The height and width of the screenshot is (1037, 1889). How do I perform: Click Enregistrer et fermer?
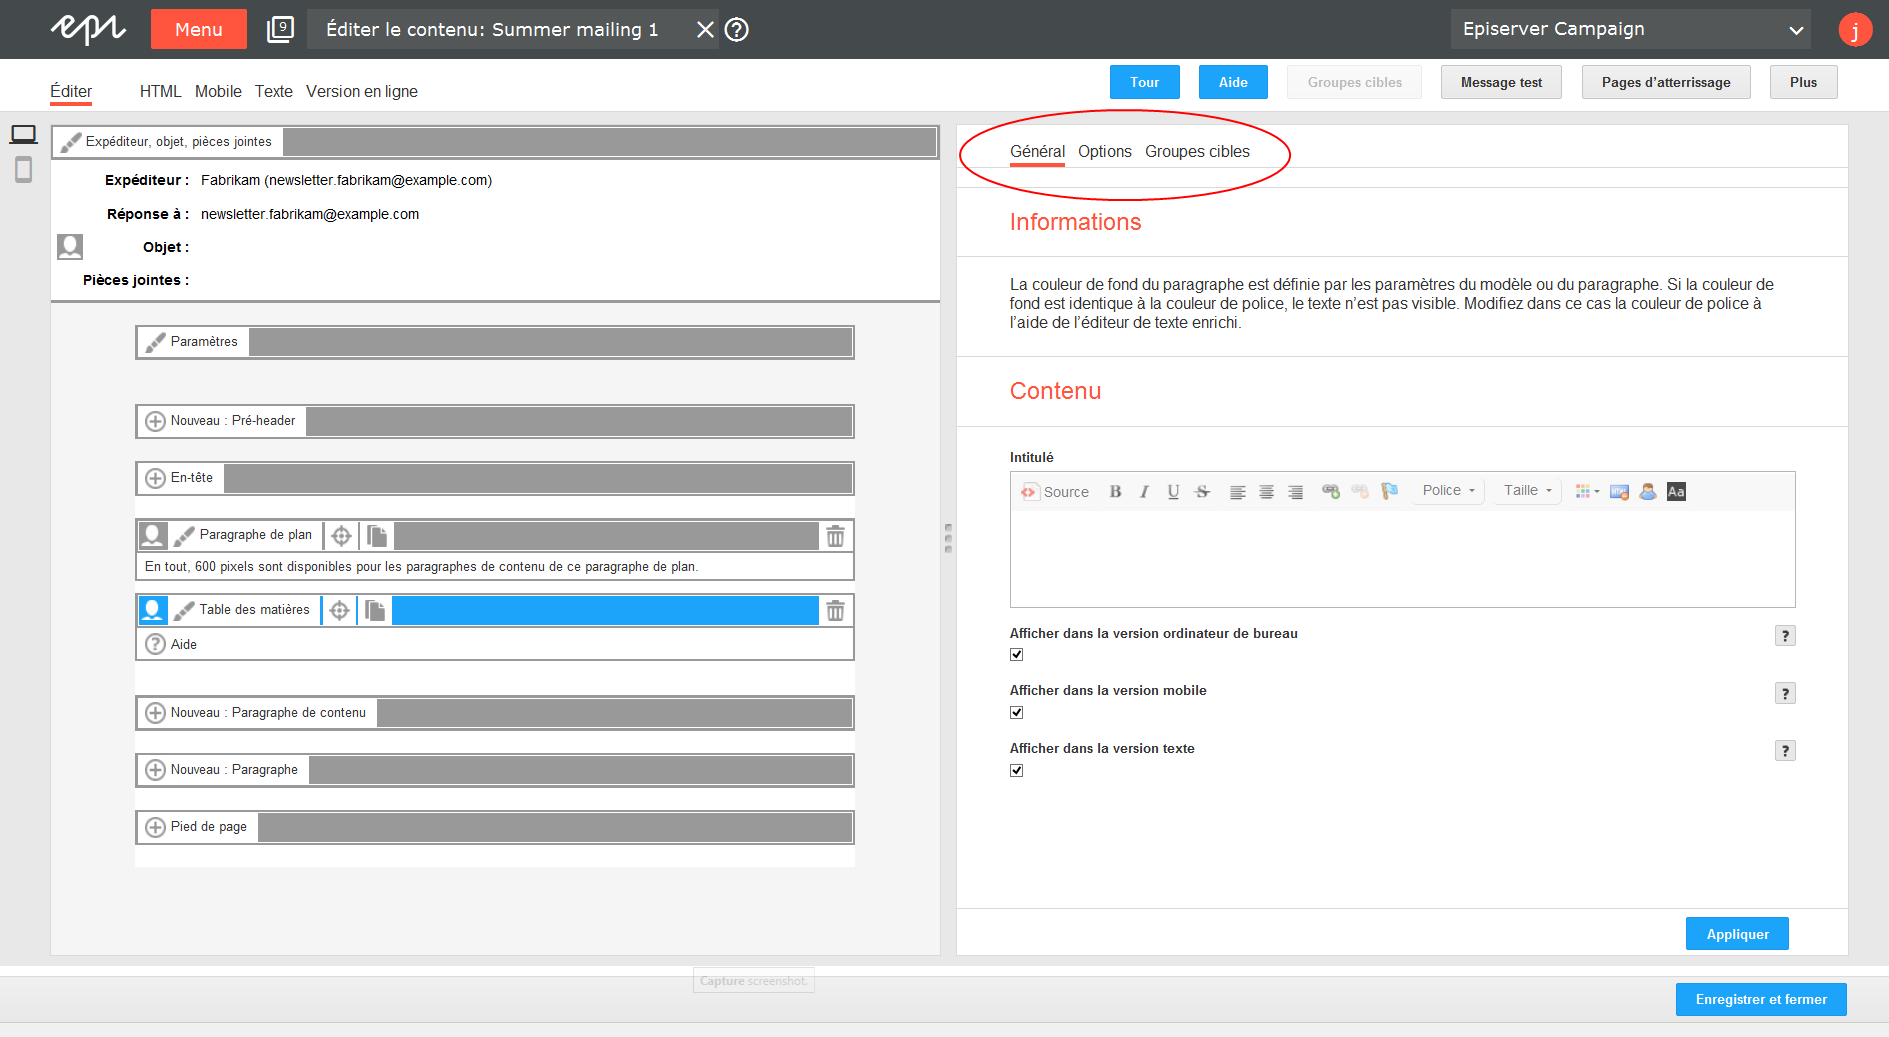(1761, 999)
